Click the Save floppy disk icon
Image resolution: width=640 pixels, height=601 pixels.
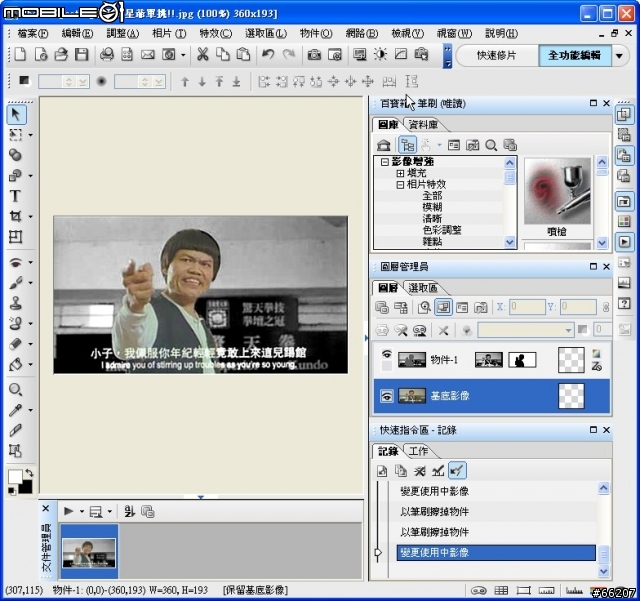point(82,54)
